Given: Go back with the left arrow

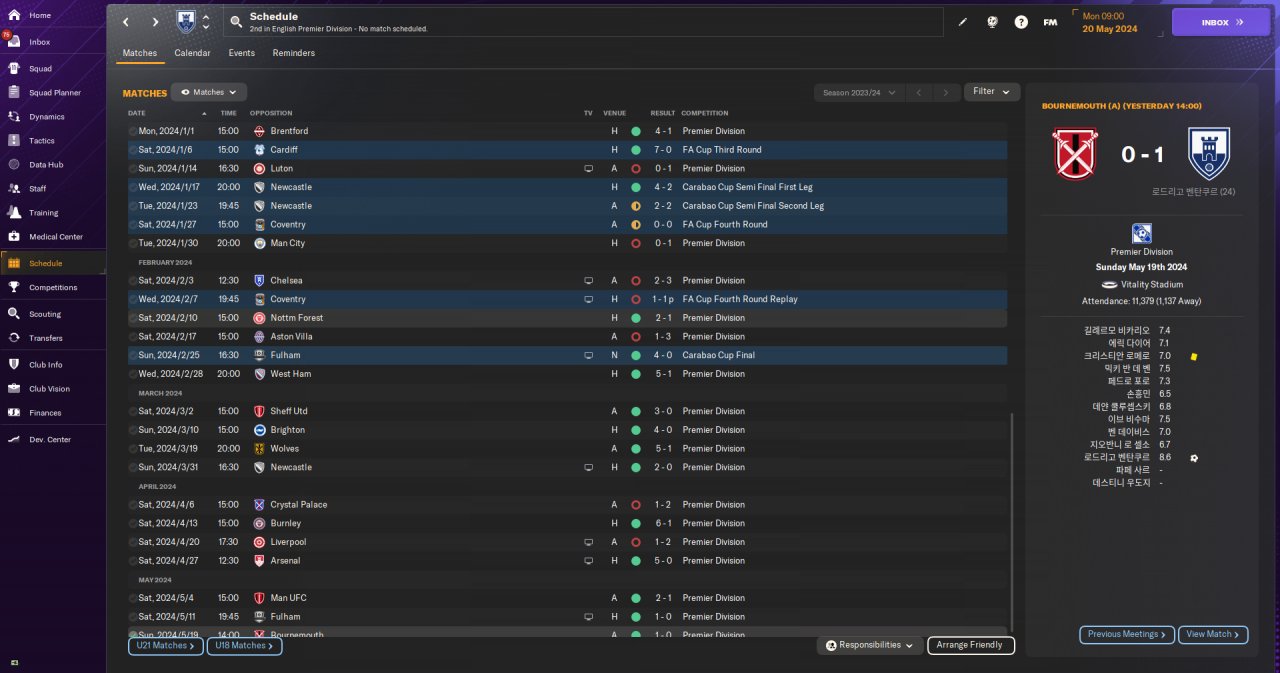Looking at the screenshot, I should coord(125,22).
